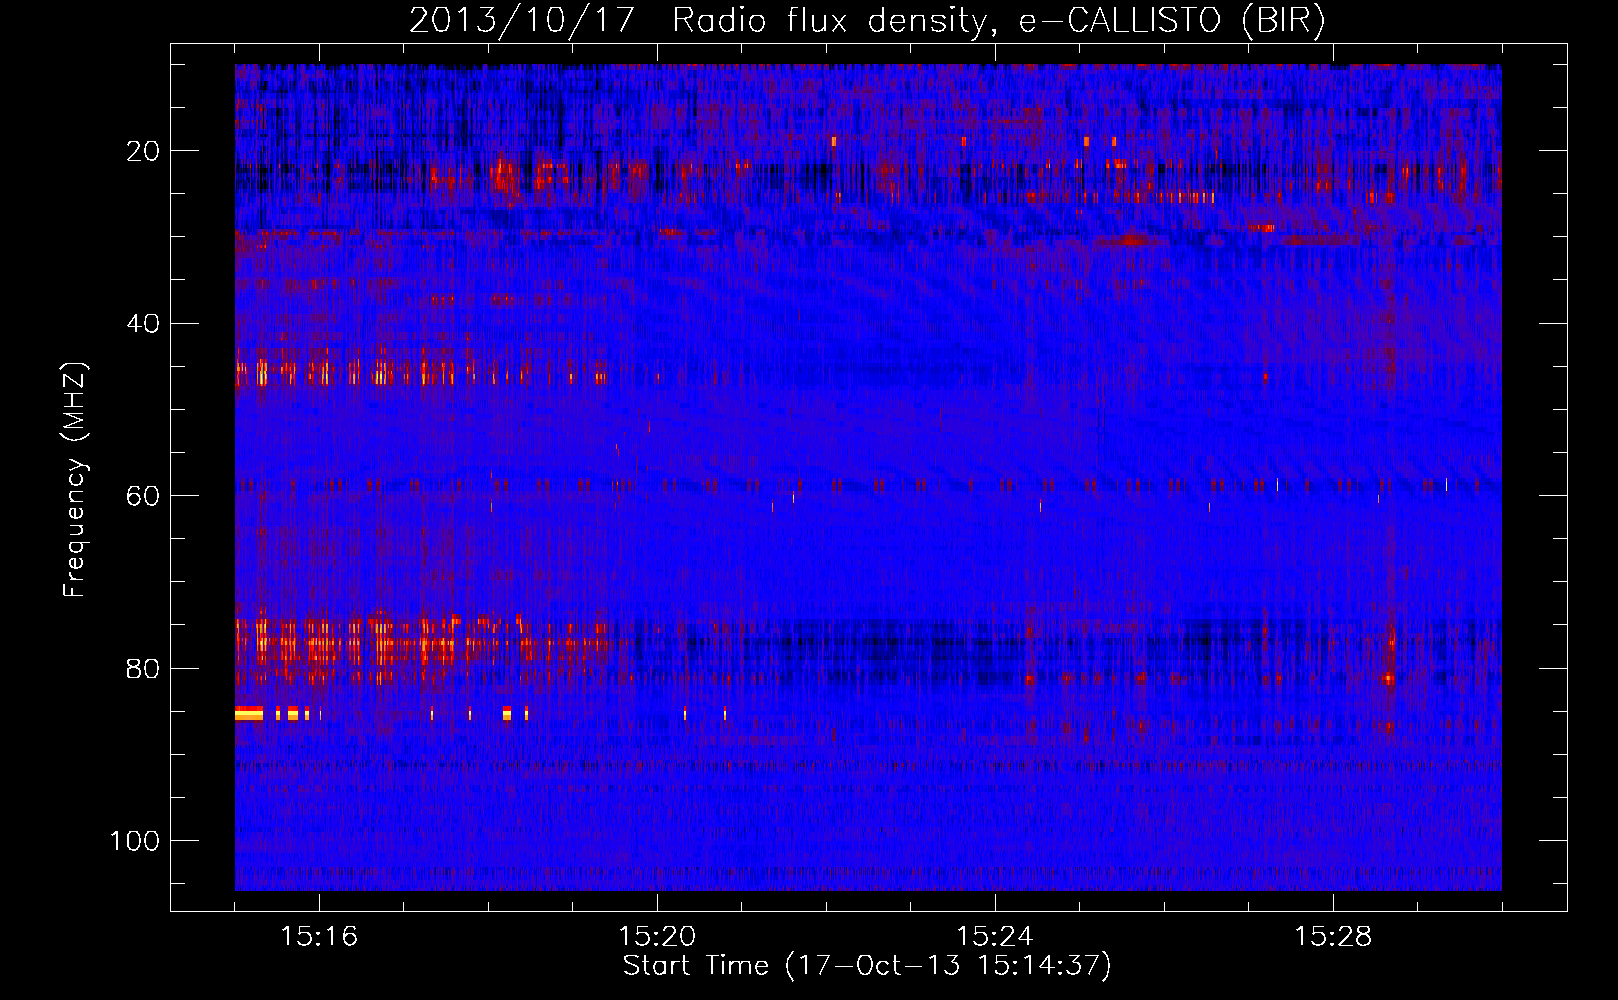Click the bright yellow burst near 85 MHz
The height and width of the screenshot is (1000, 1618).
[x=249, y=713]
